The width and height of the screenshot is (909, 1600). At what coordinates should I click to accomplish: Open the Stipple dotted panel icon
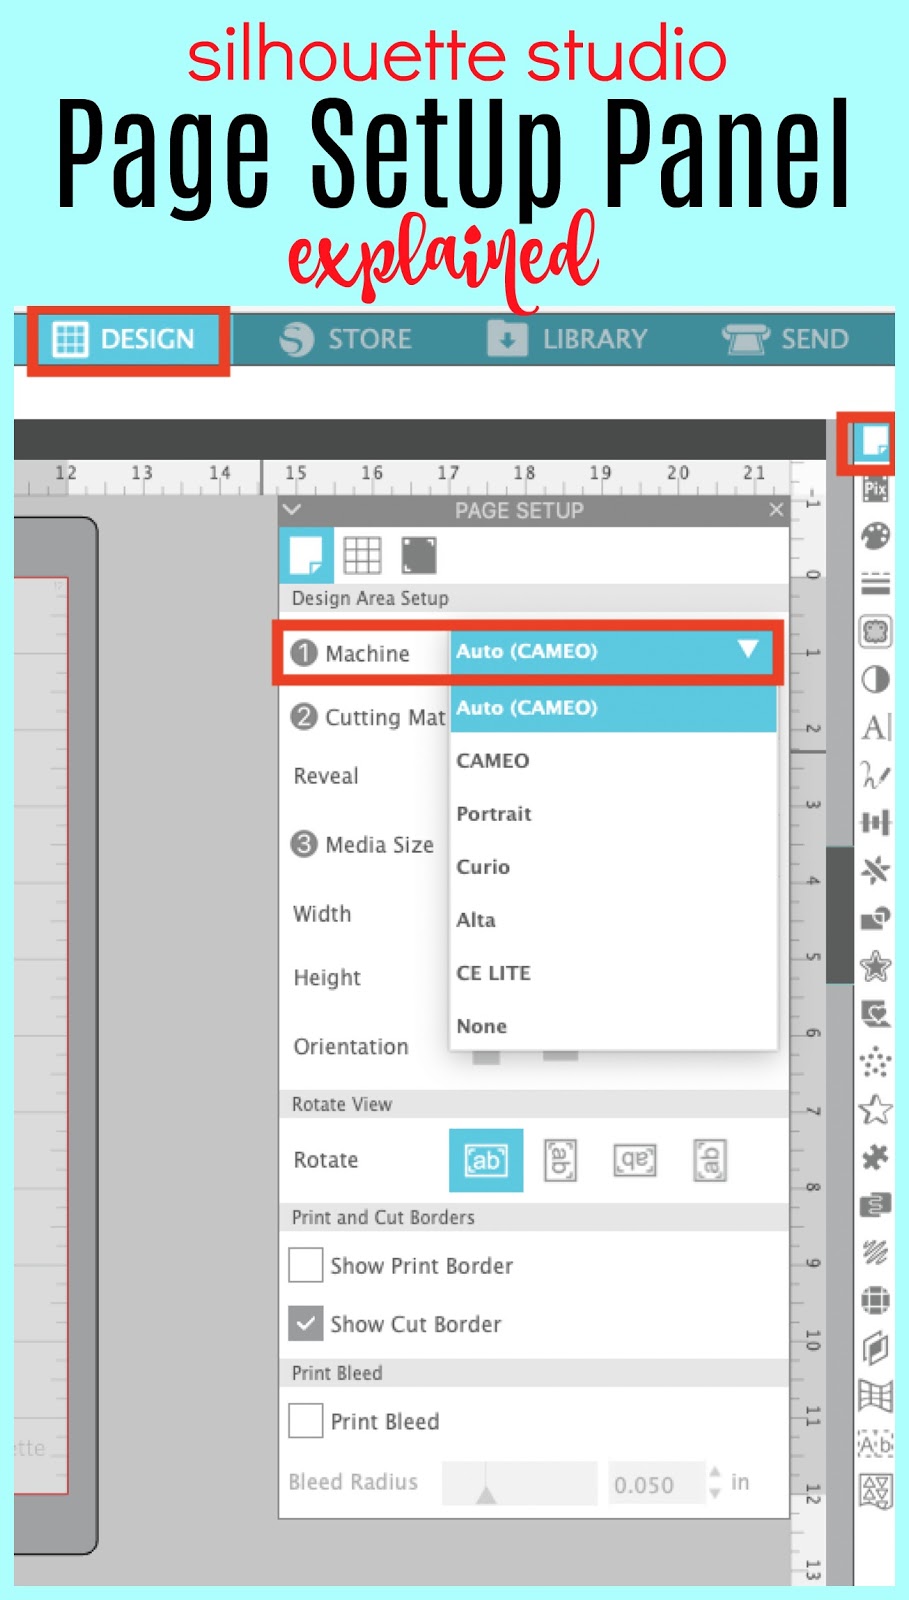(x=875, y=1062)
